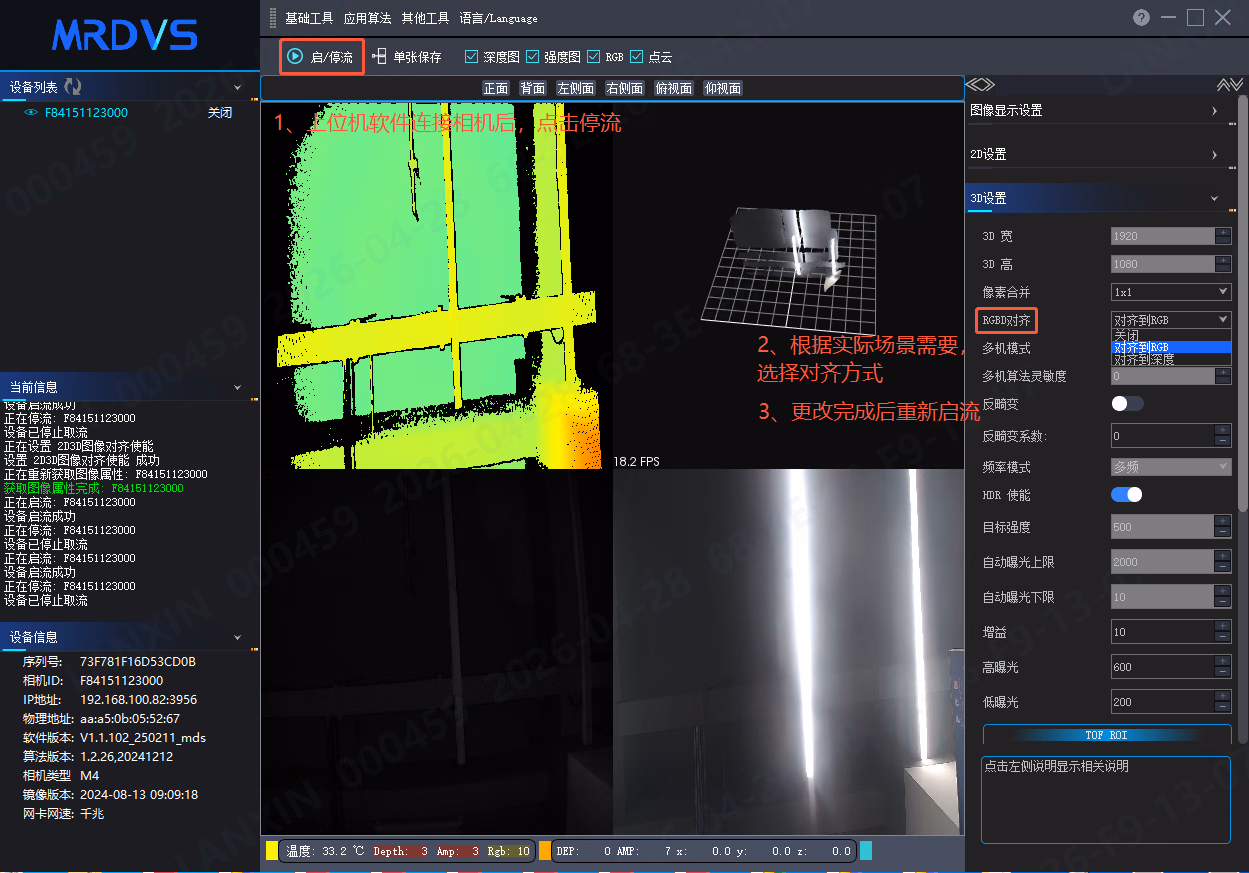Click the 右侧面 right view button
This screenshot has width=1249, height=873.
[x=625, y=88]
